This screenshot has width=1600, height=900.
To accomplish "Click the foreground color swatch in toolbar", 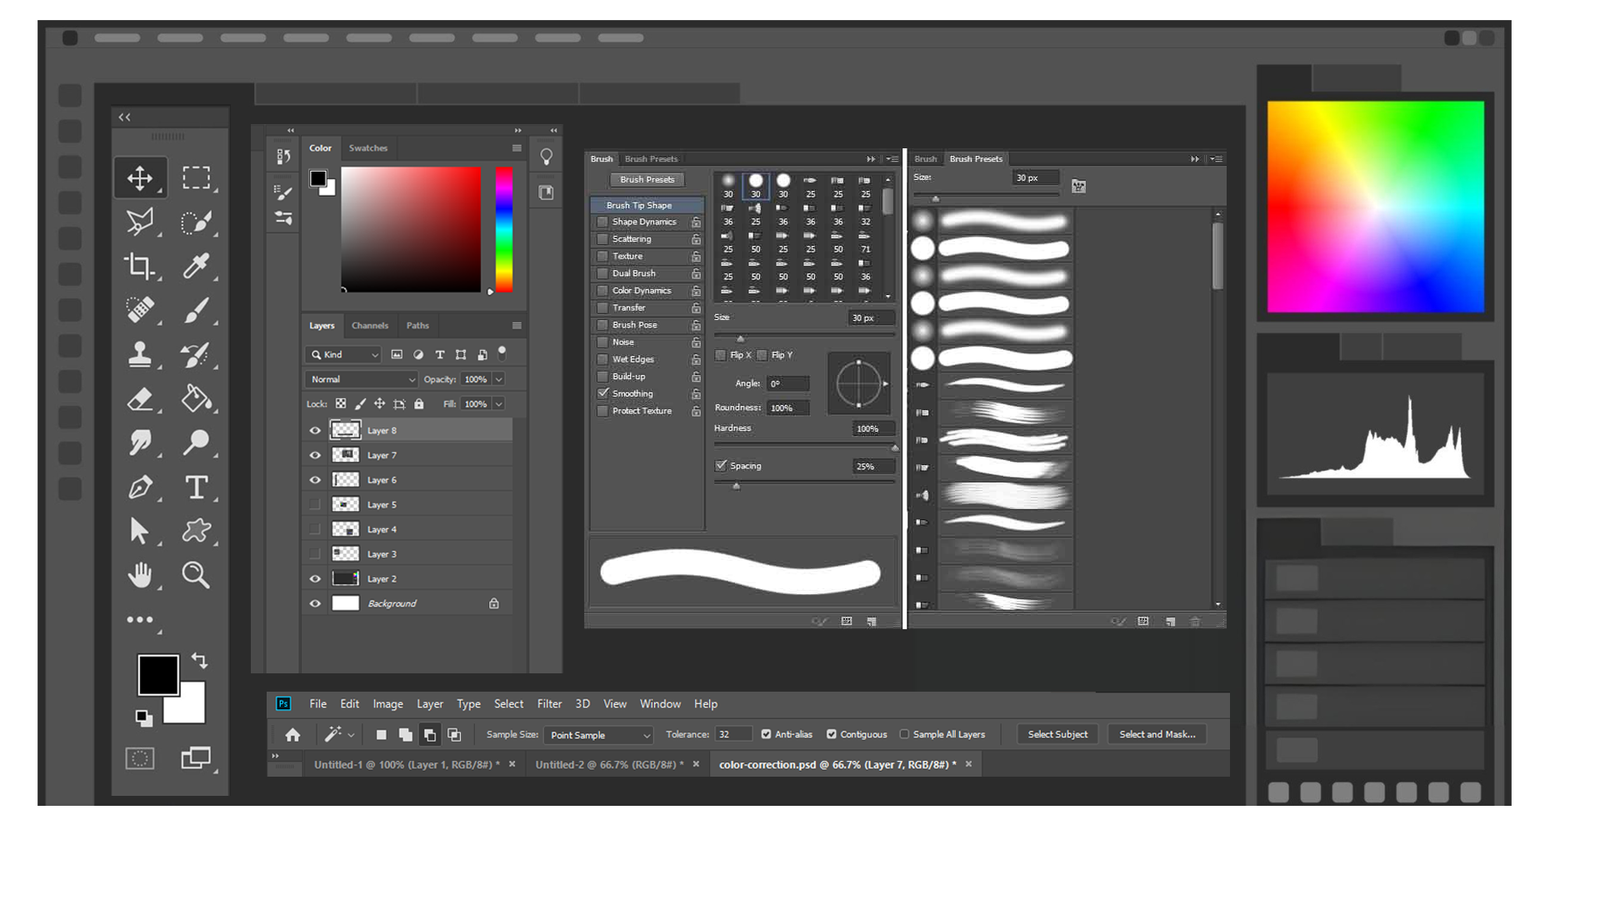I will coord(158,675).
